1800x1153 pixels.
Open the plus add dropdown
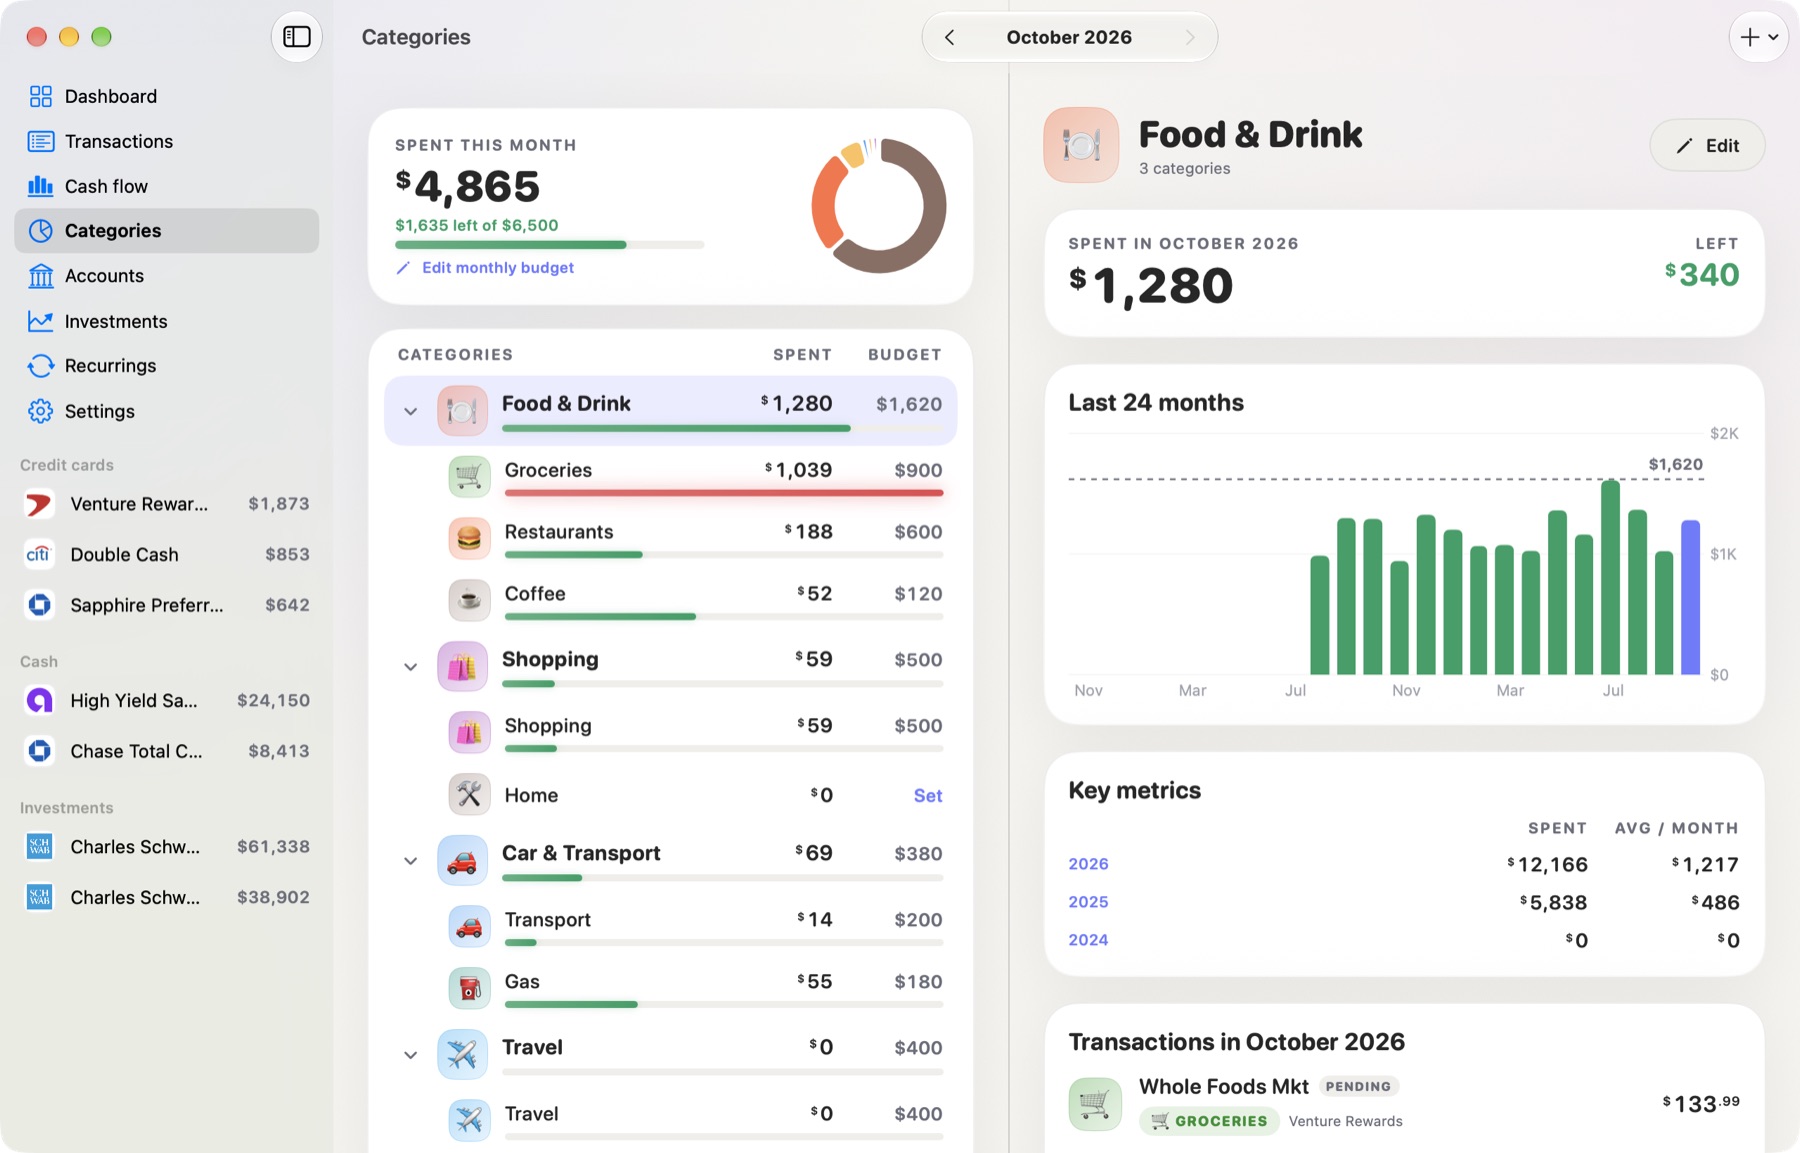coord(1758,37)
